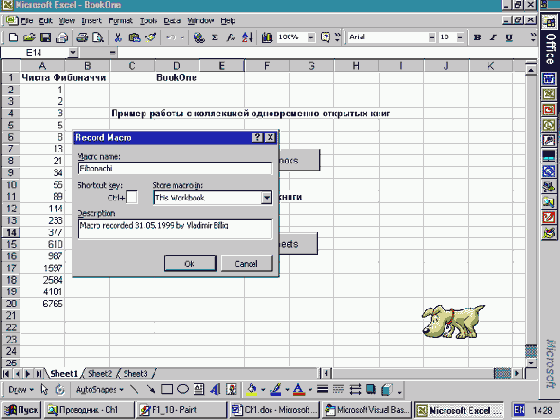The width and height of the screenshot is (560, 420).
Task: Open the AutoShapes dropdown menu
Action: (99, 390)
